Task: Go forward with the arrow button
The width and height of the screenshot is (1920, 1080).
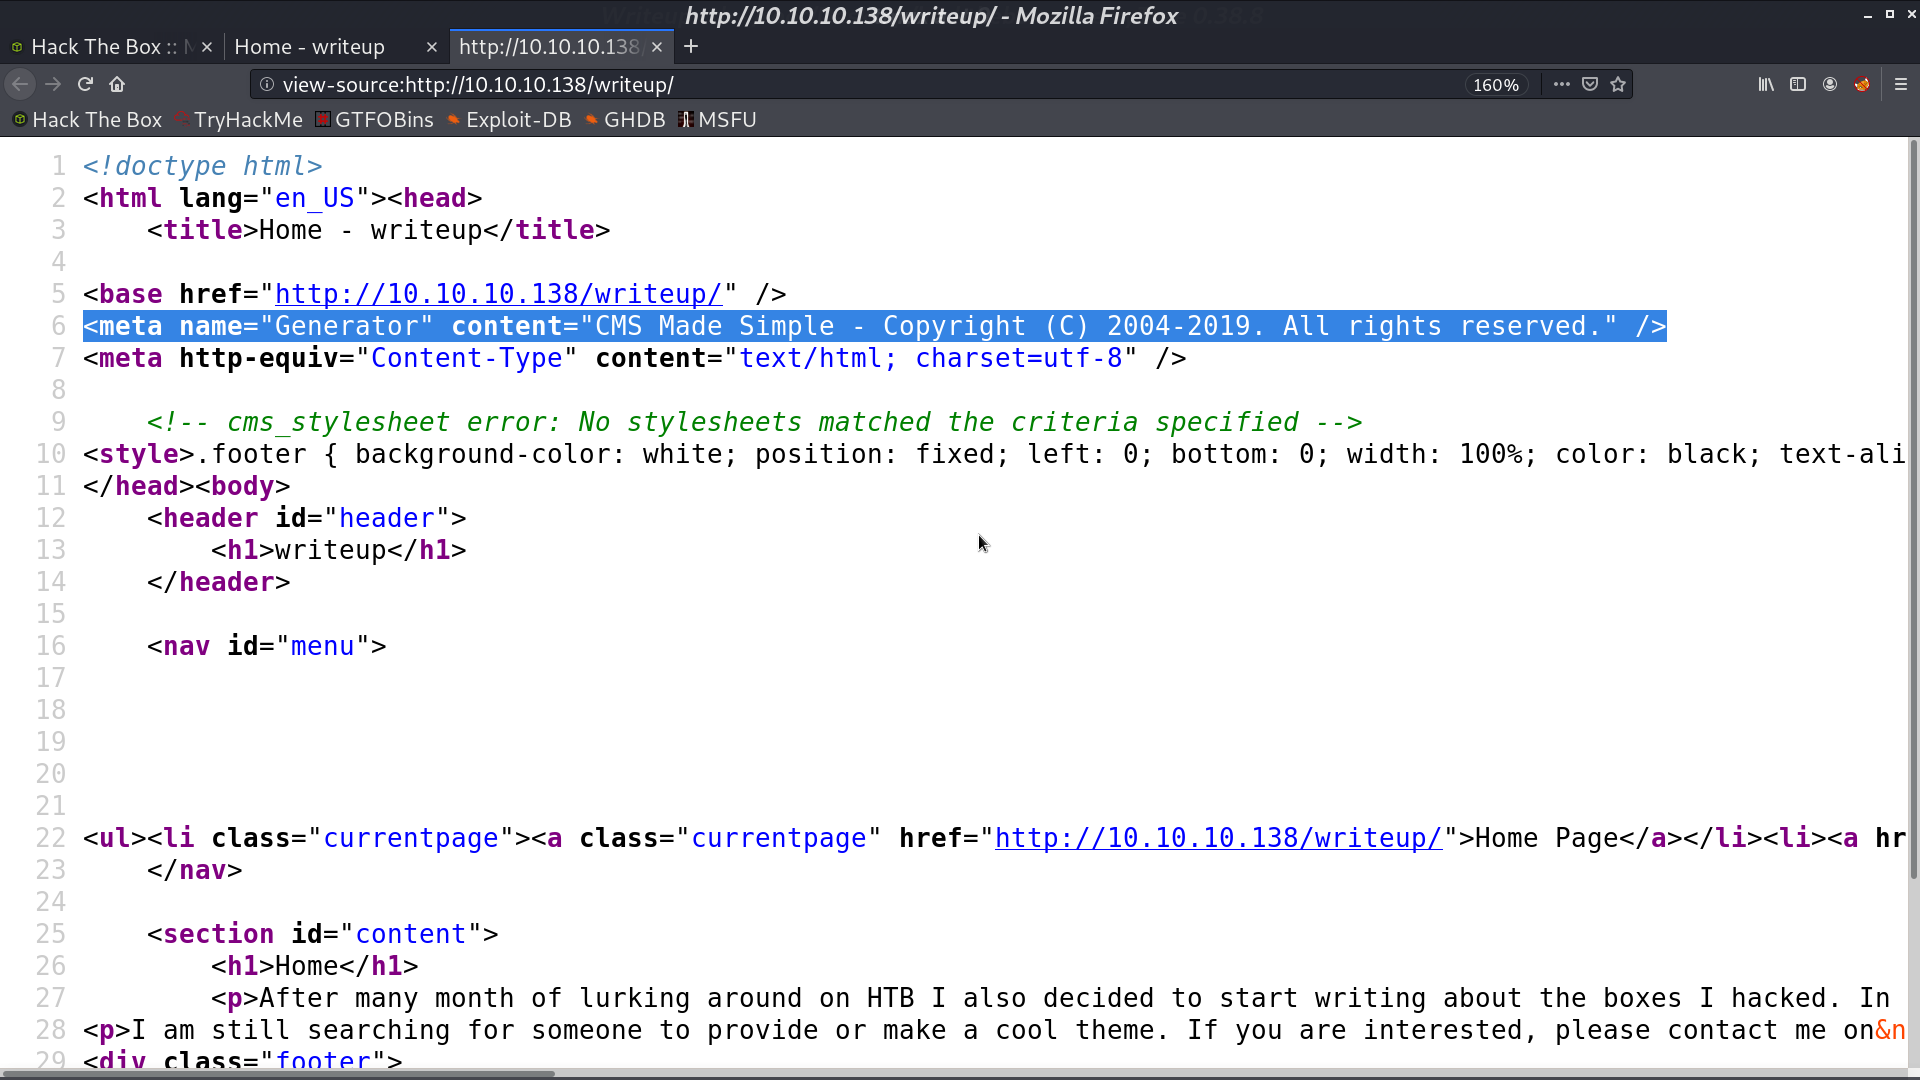Action: 53,85
